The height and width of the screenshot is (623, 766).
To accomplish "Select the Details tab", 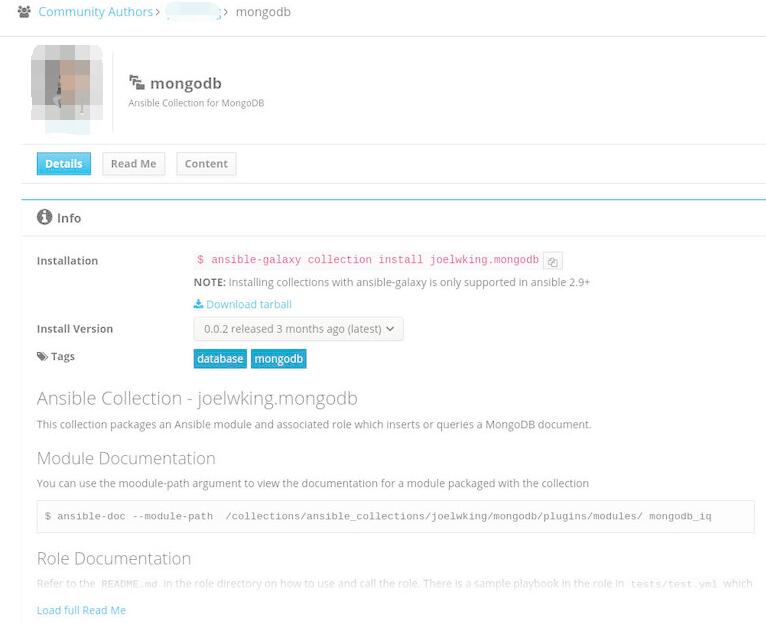I will (64, 164).
